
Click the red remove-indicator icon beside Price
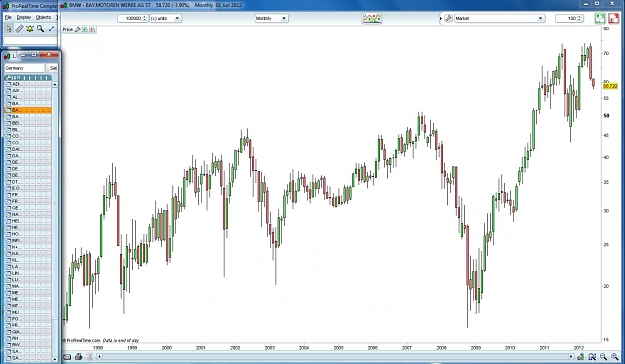click(x=92, y=30)
